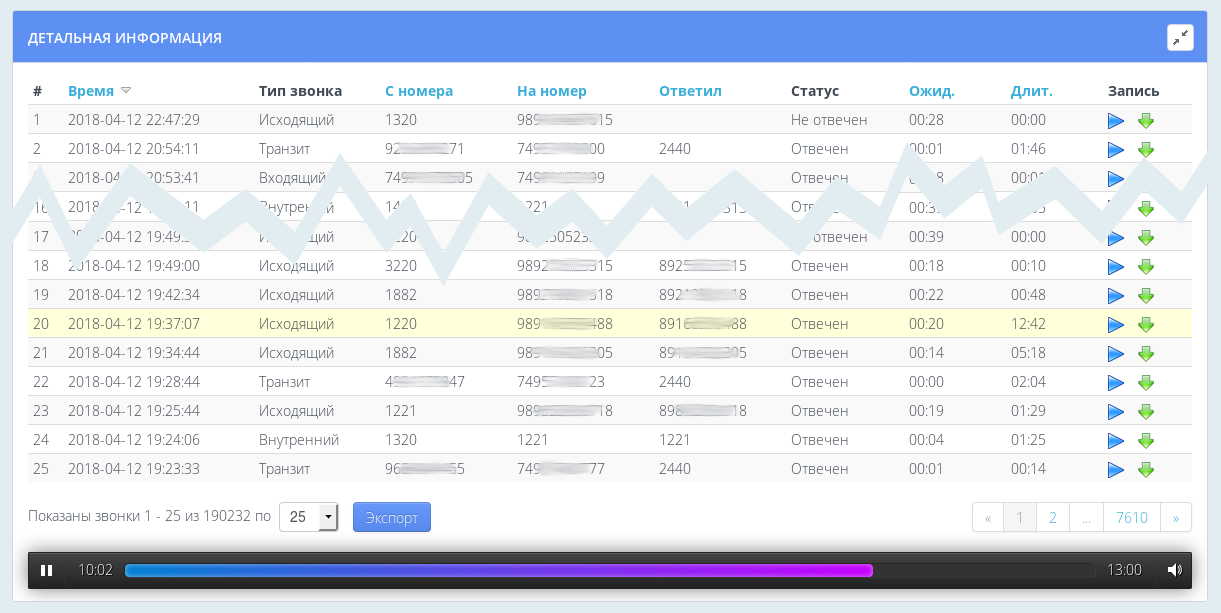Play recording of call number 1

point(1116,120)
